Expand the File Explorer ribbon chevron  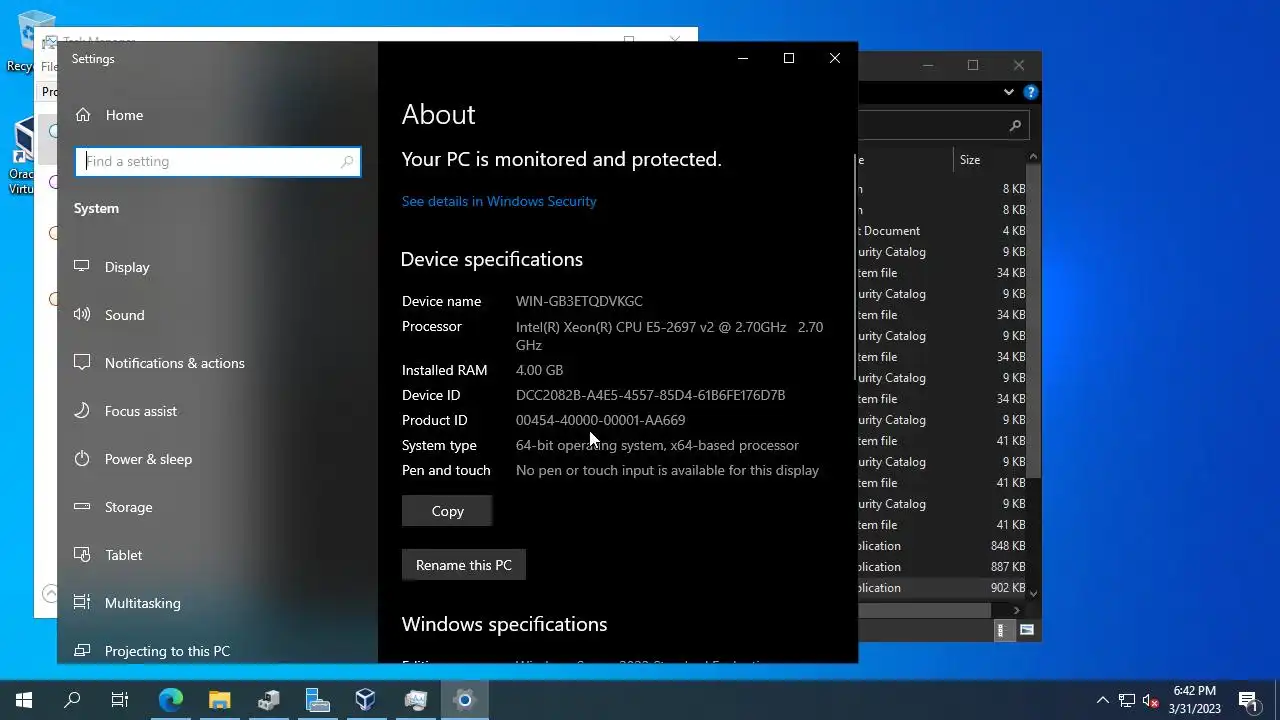pos(1009,92)
